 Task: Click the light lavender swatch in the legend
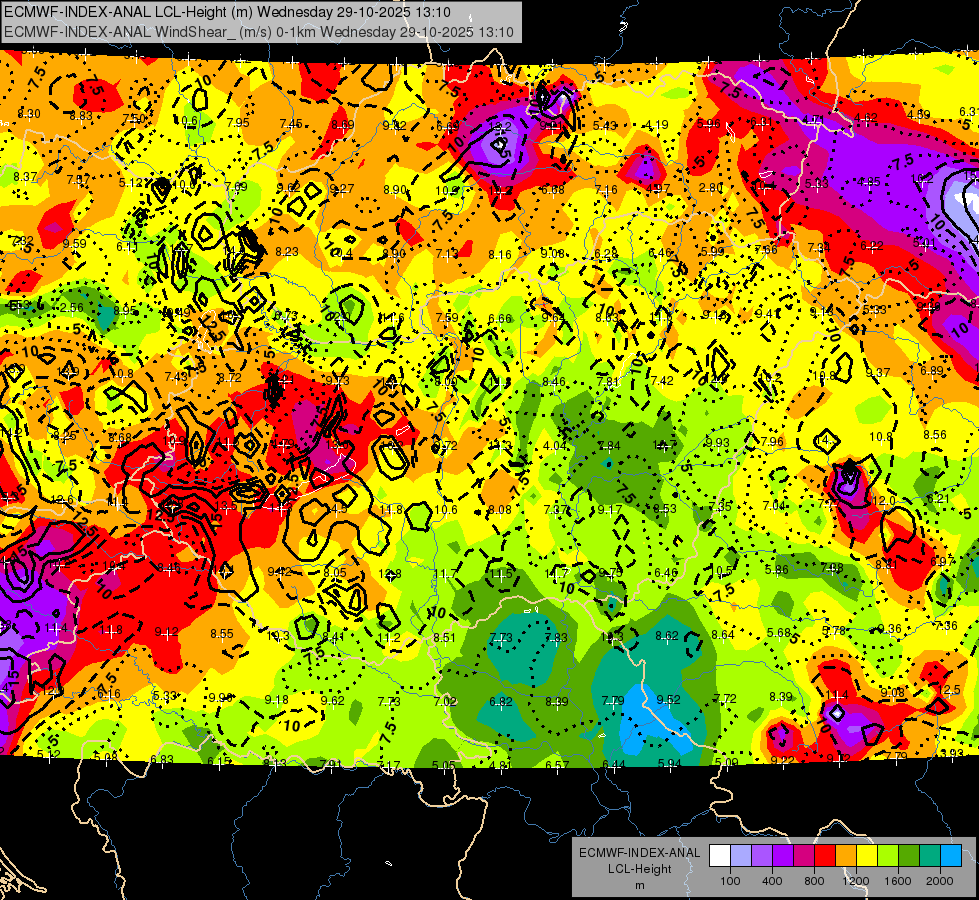point(741,856)
